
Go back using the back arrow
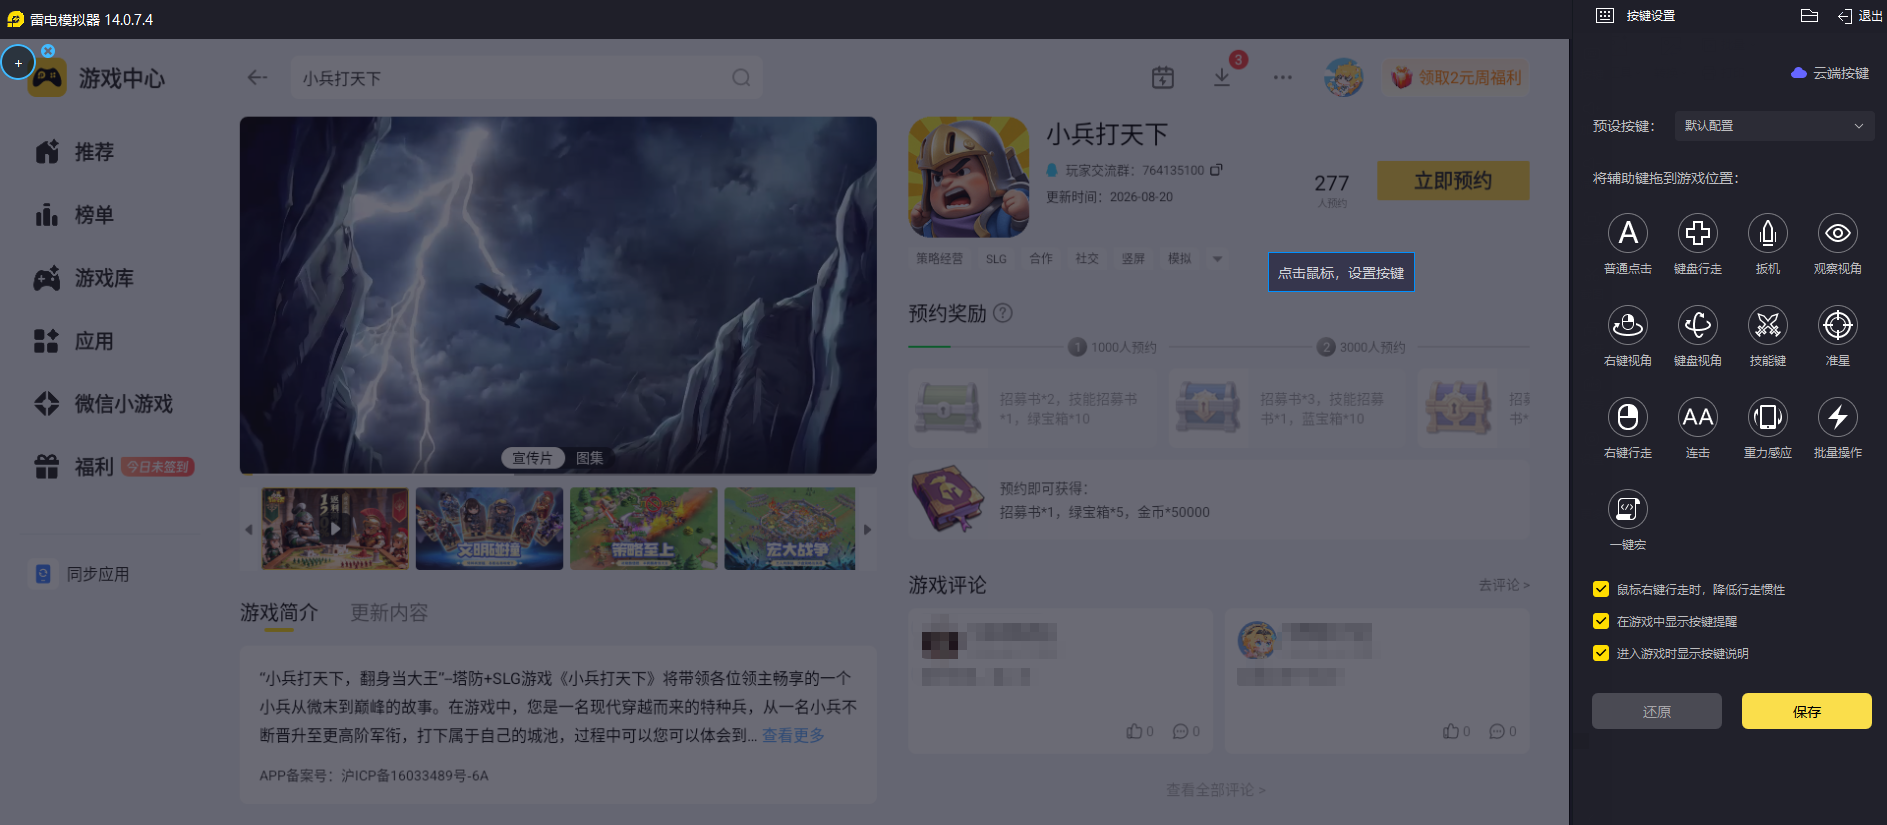coord(257,78)
